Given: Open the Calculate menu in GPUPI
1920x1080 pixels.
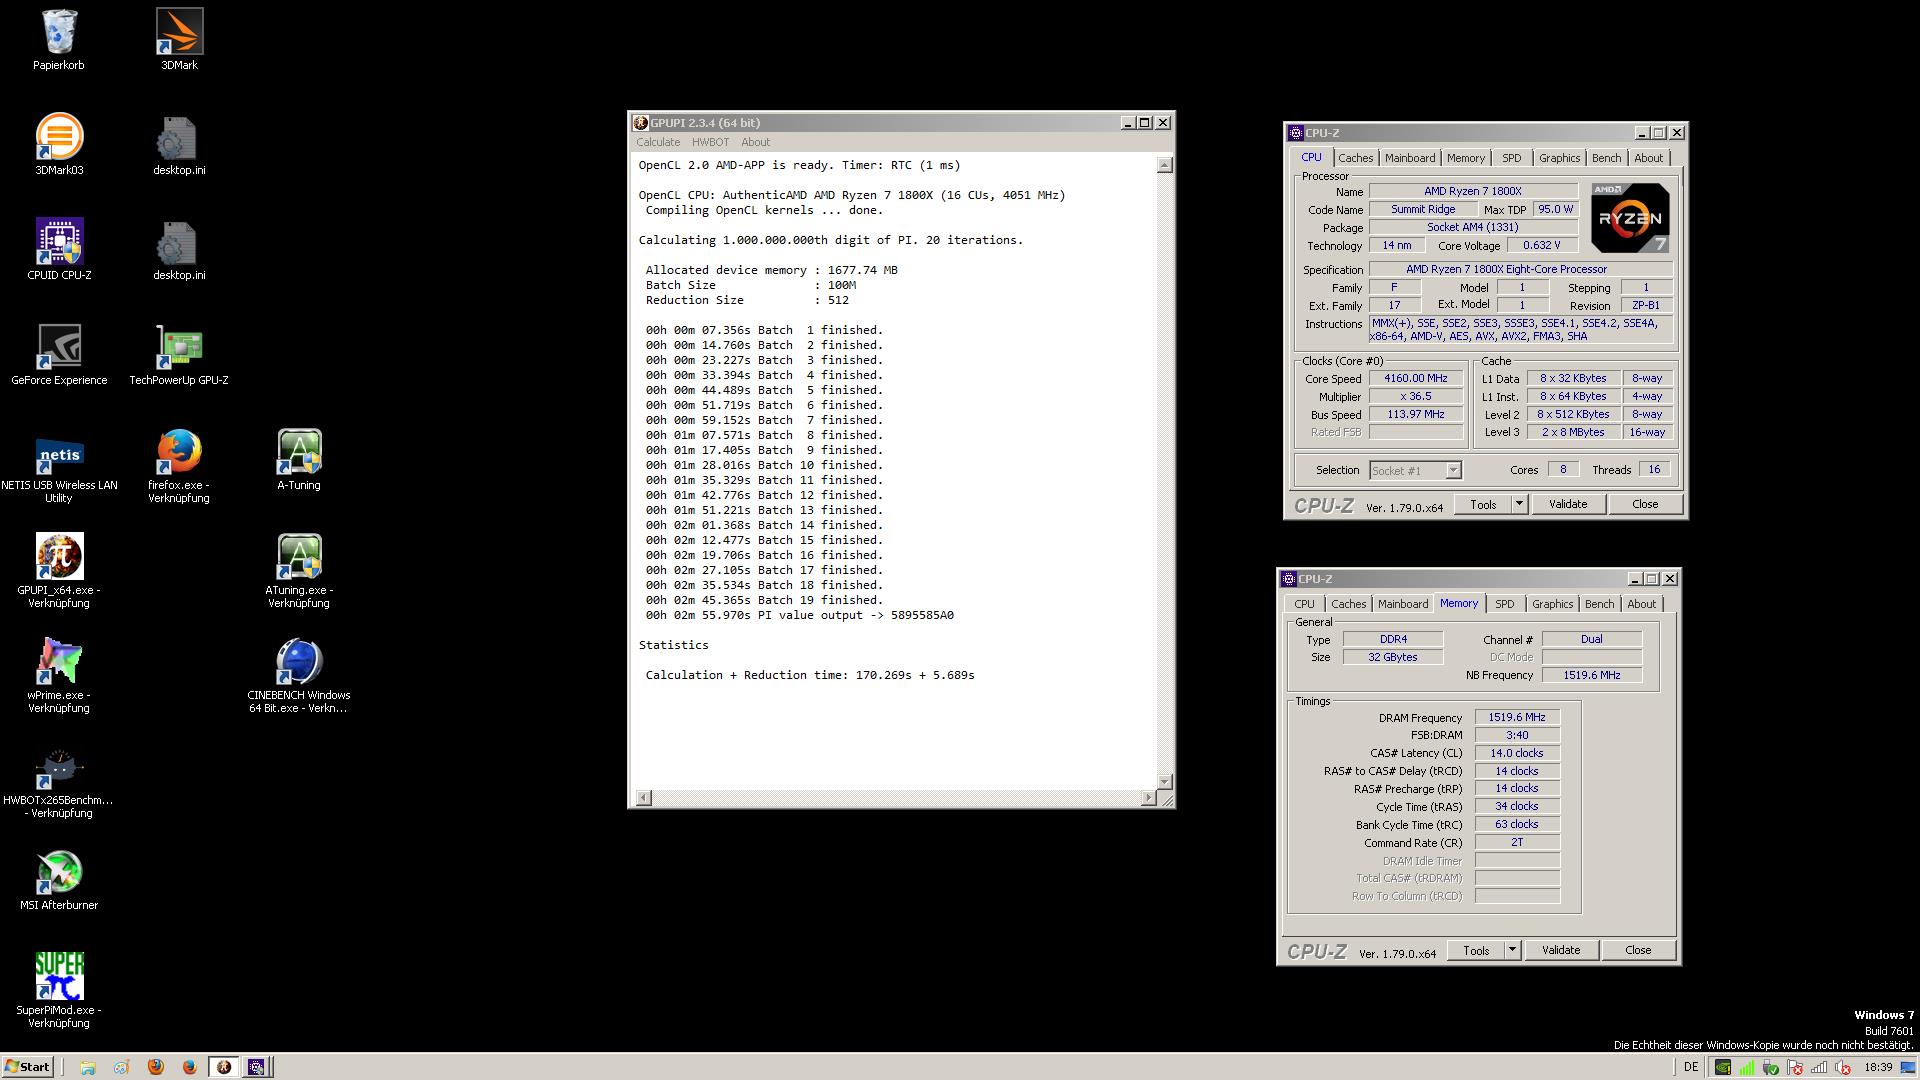Looking at the screenshot, I should click(x=658, y=142).
